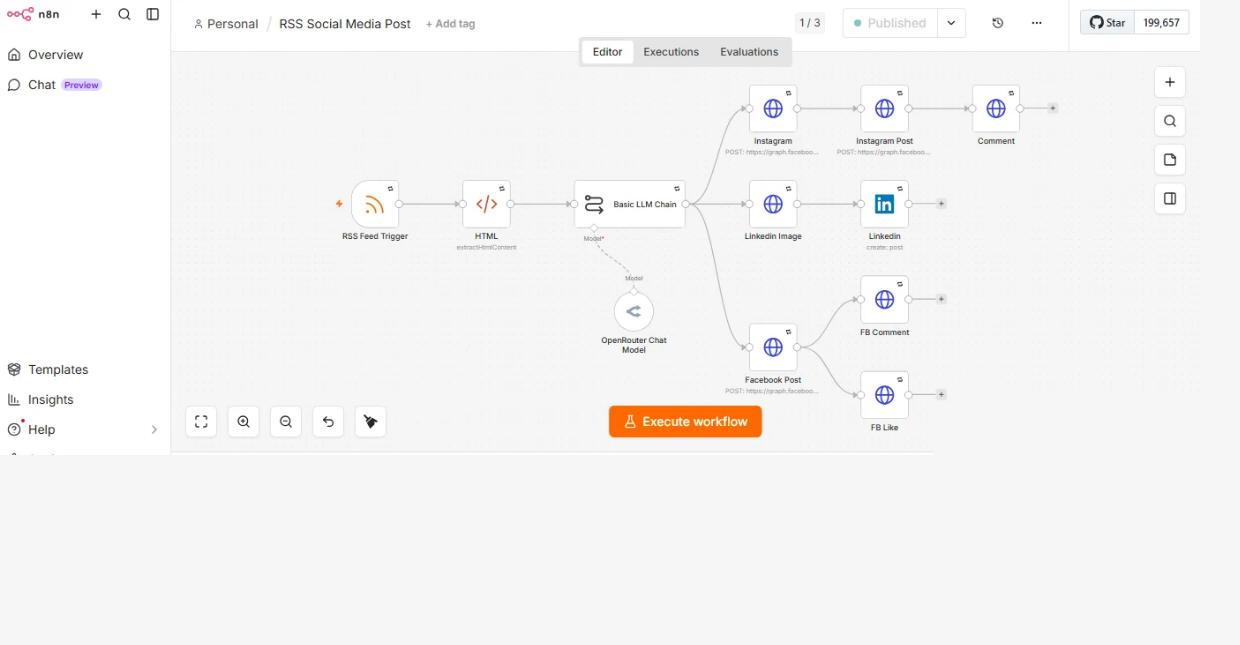Open the dropdown arrow beside Published
The width and height of the screenshot is (1240, 645).
[951, 23]
